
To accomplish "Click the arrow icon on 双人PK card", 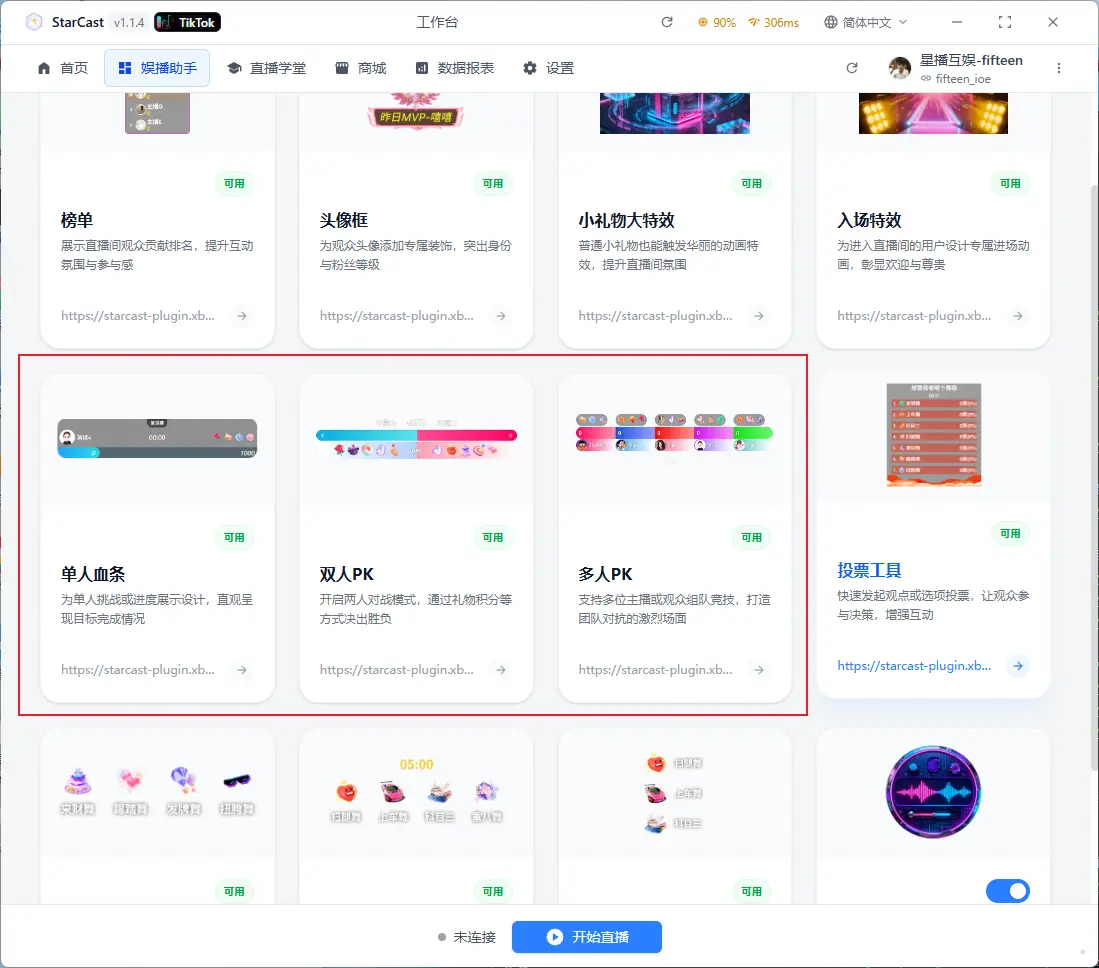I will pyautogui.click(x=501, y=670).
